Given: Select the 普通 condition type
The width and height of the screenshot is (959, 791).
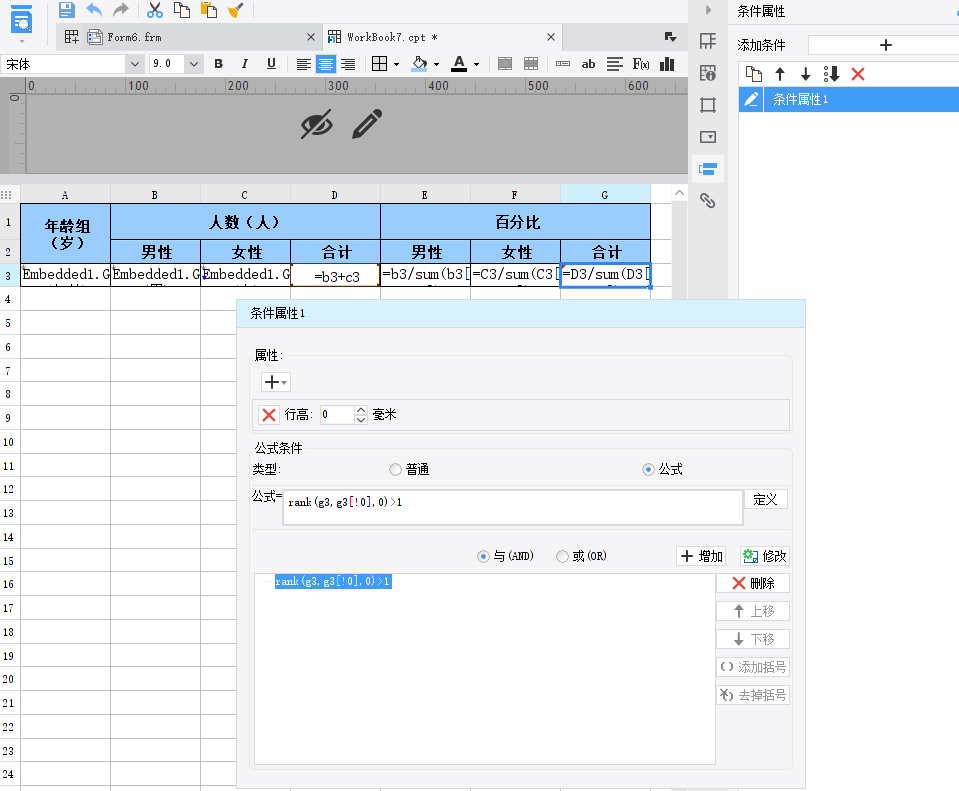Looking at the screenshot, I should [409, 469].
